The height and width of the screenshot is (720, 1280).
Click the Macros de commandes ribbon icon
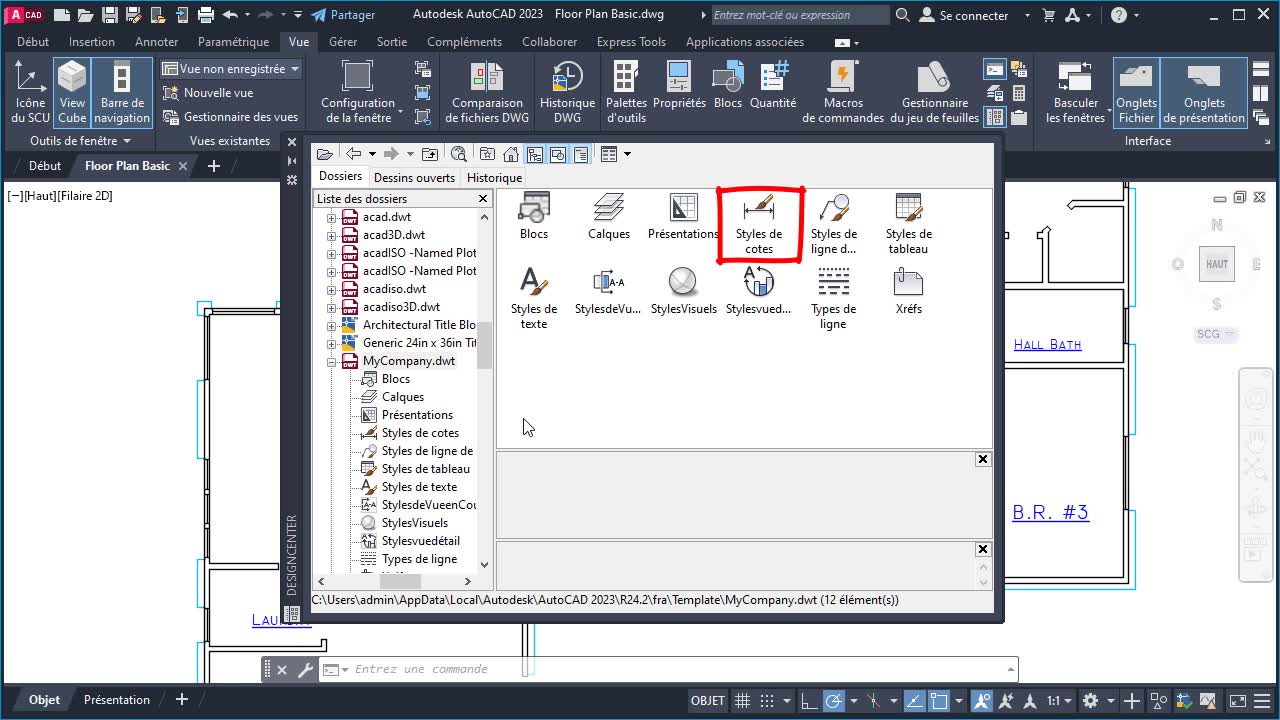tap(843, 91)
